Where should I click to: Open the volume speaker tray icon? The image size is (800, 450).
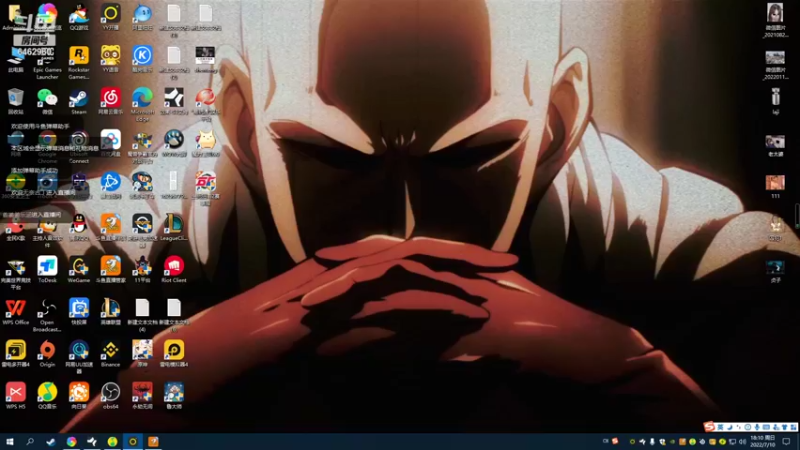coord(742,442)
